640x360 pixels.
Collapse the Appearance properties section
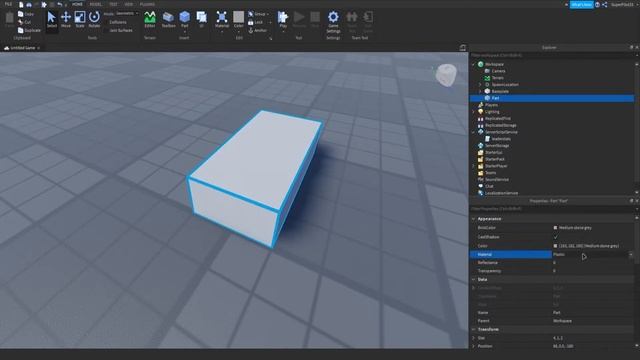pos(473,219)
